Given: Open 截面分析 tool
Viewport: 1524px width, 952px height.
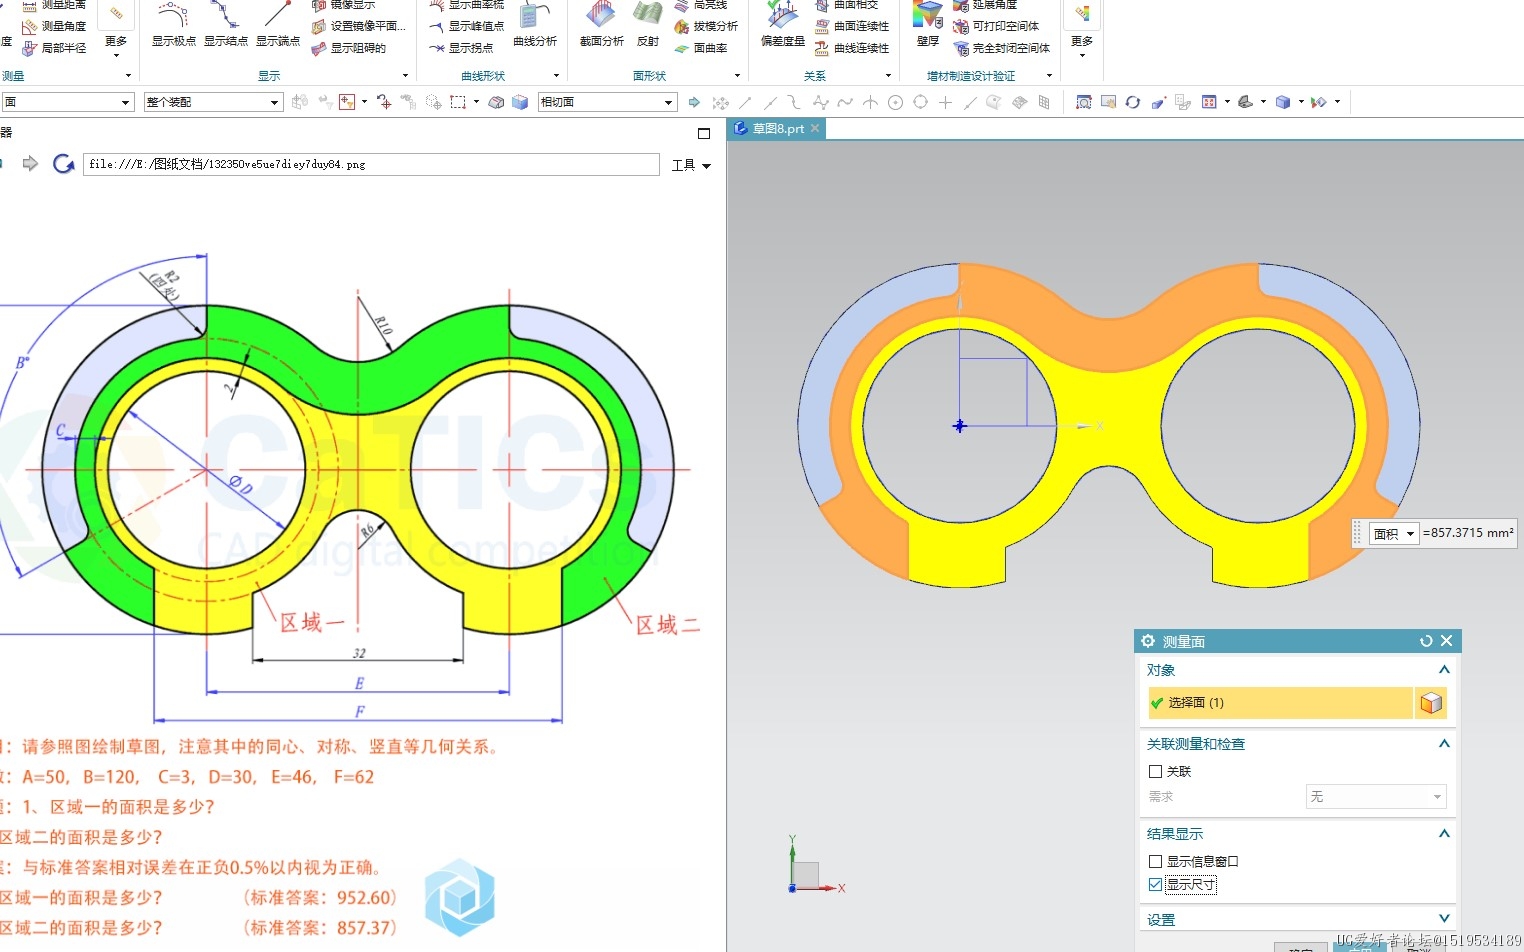Looking at the screenshot, I should [x=602, y=25].
